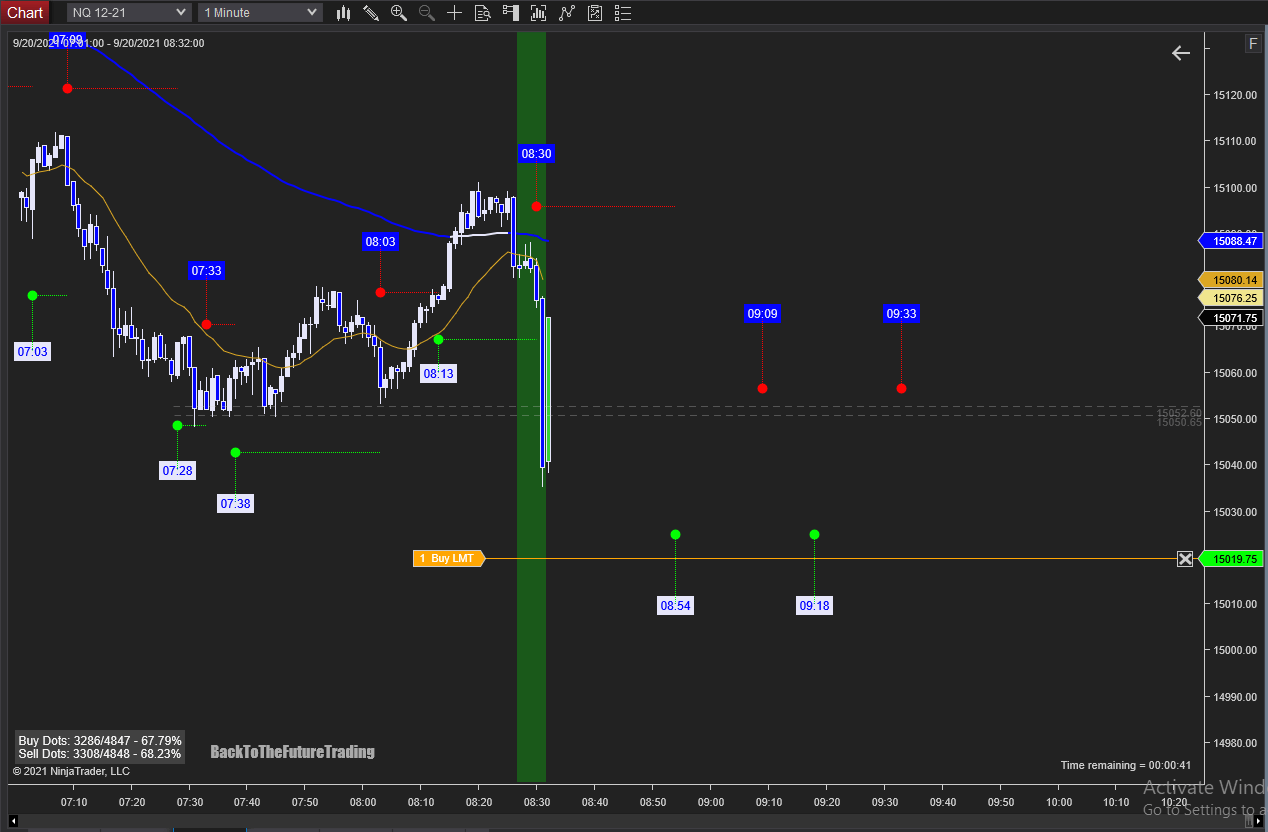Click the © 2021 NinjaTrader, LLC text
The image size is (1268, 832).
(x=71, y=772)
